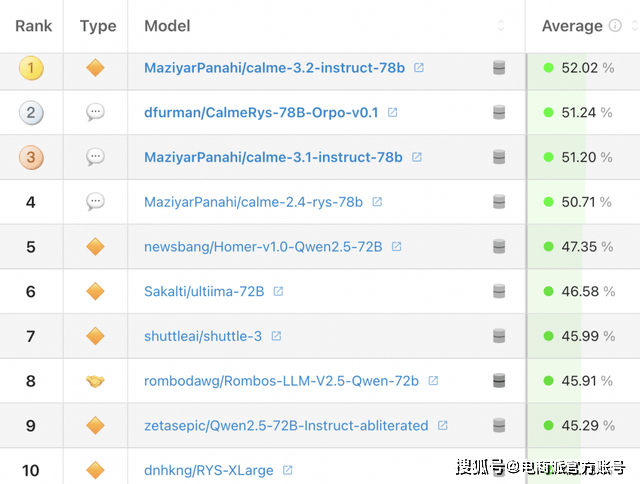Click handshake type icon in rank 8 row

coord(96,381)
